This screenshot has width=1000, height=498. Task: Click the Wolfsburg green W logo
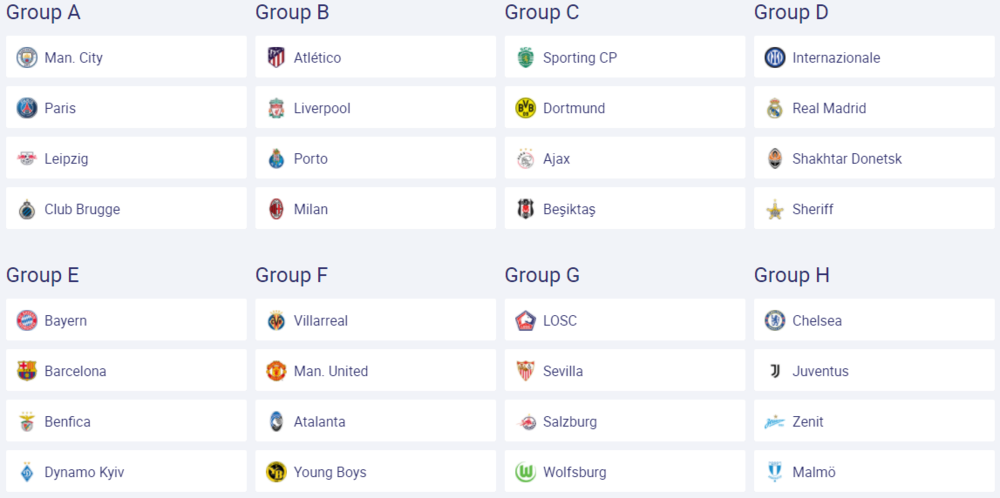pyautogui.click(x=525, y=472)
